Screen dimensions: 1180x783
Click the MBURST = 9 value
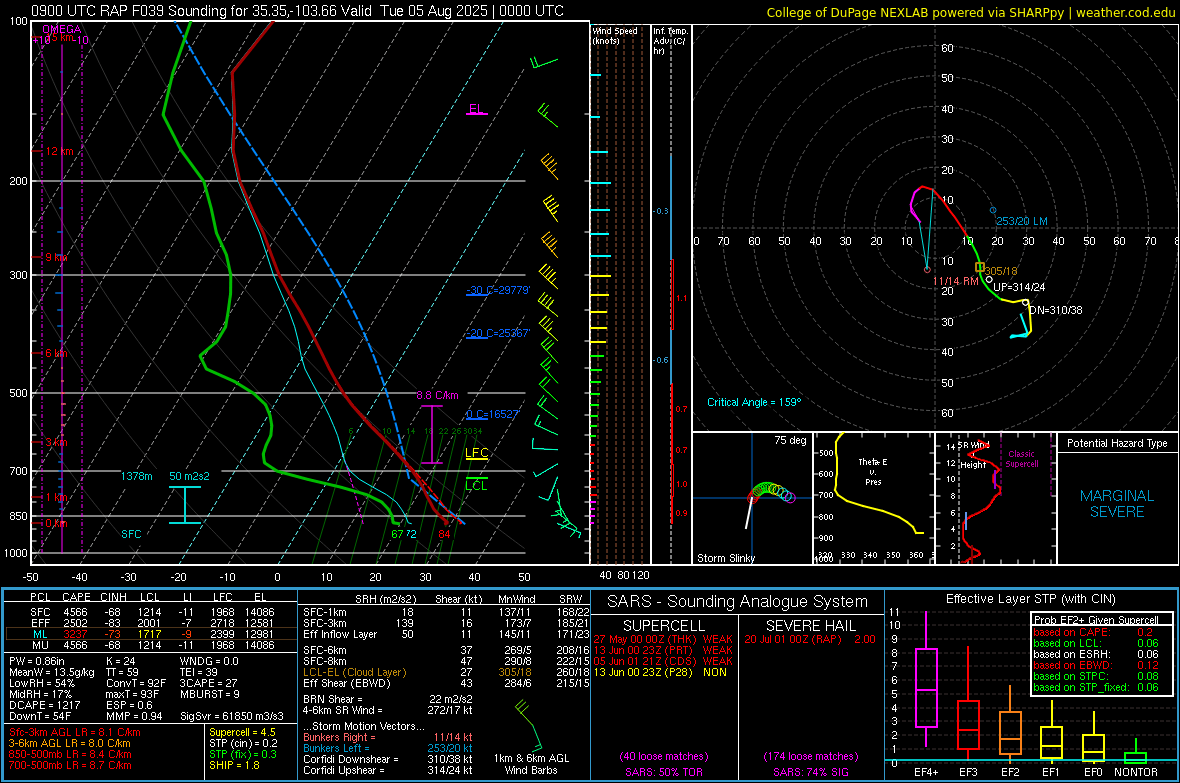click(x=210, y=693)
